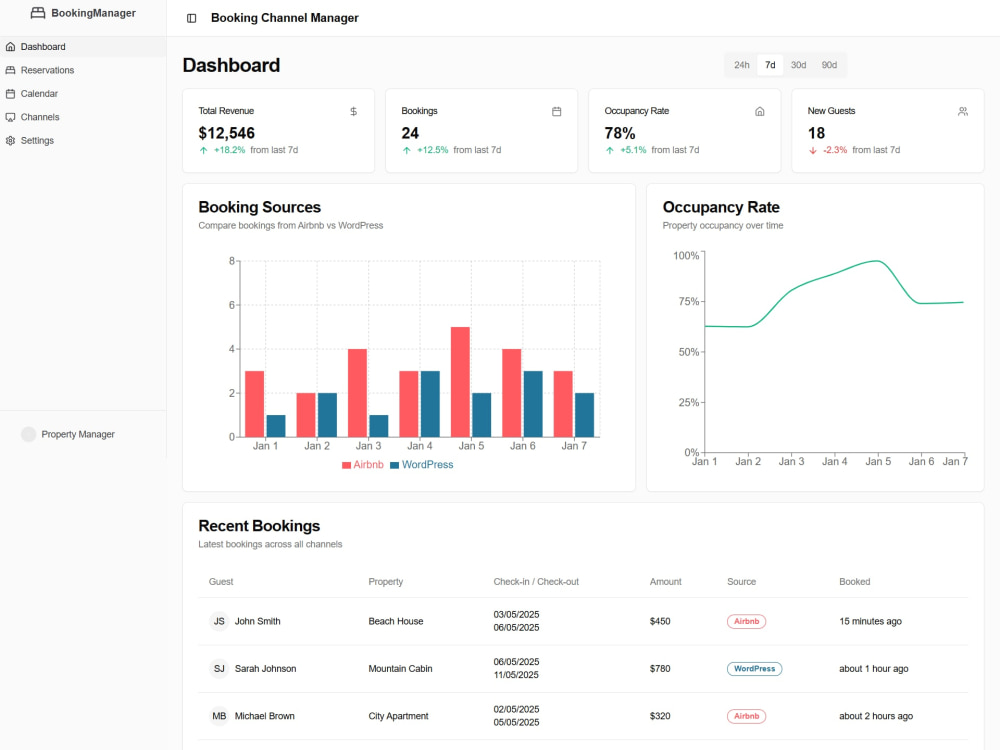Viewport: 1000px width, 750px height.
Task: Click the Jan 4 WordPress bar in chart
Action: (x=430, y=404)
